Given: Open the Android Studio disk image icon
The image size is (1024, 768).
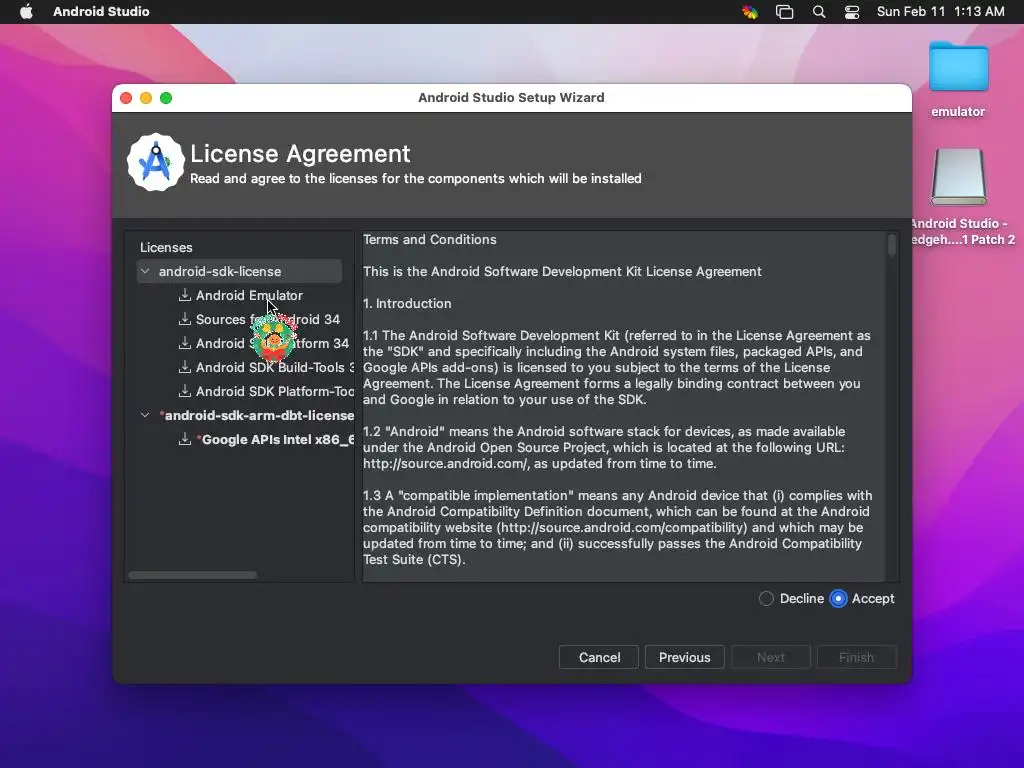Looking at the screenshot, I should pos(958,177).
